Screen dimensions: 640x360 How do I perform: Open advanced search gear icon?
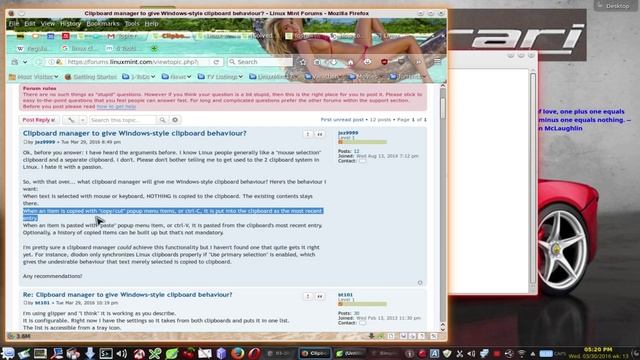click(175, 120)
